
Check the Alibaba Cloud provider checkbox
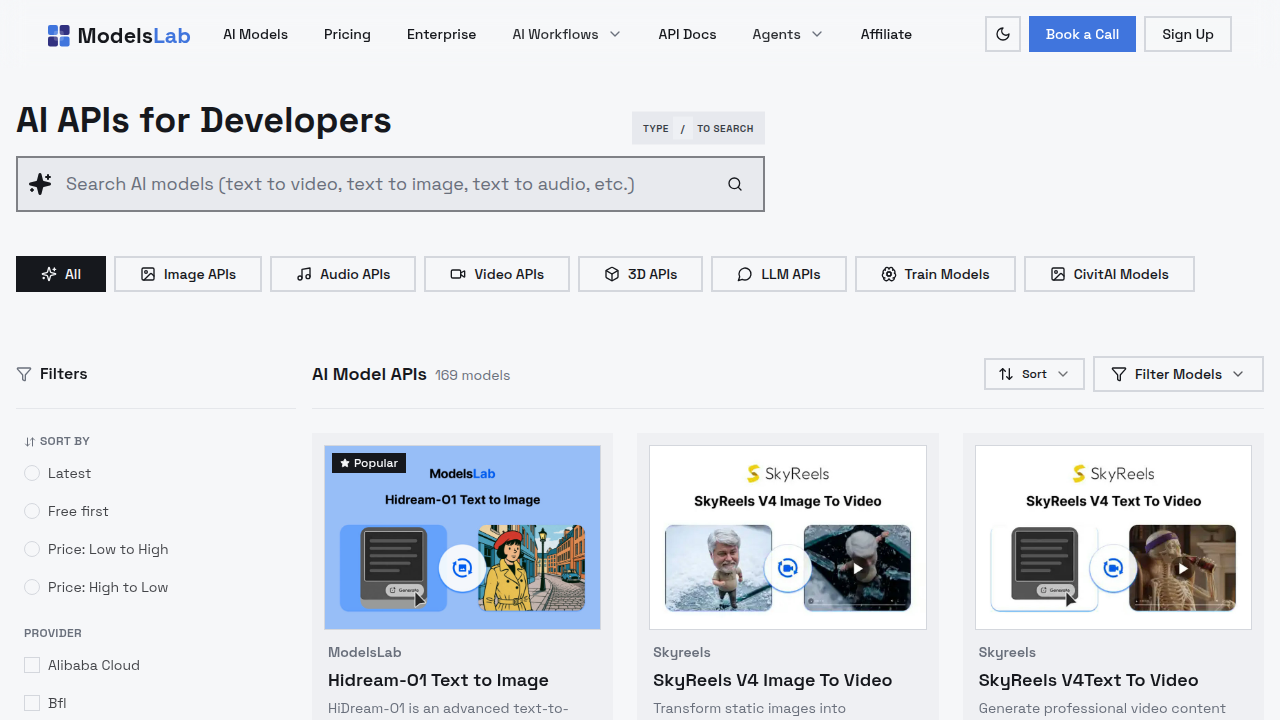(x=32, y=665)
